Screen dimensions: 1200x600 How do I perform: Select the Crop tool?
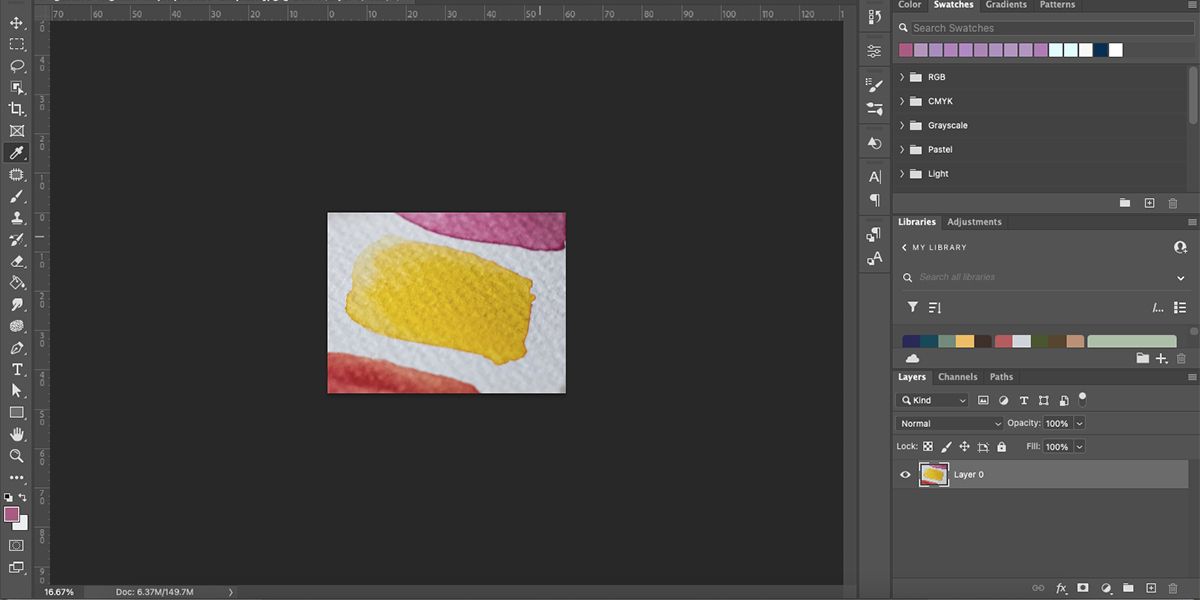pos(16,110)
